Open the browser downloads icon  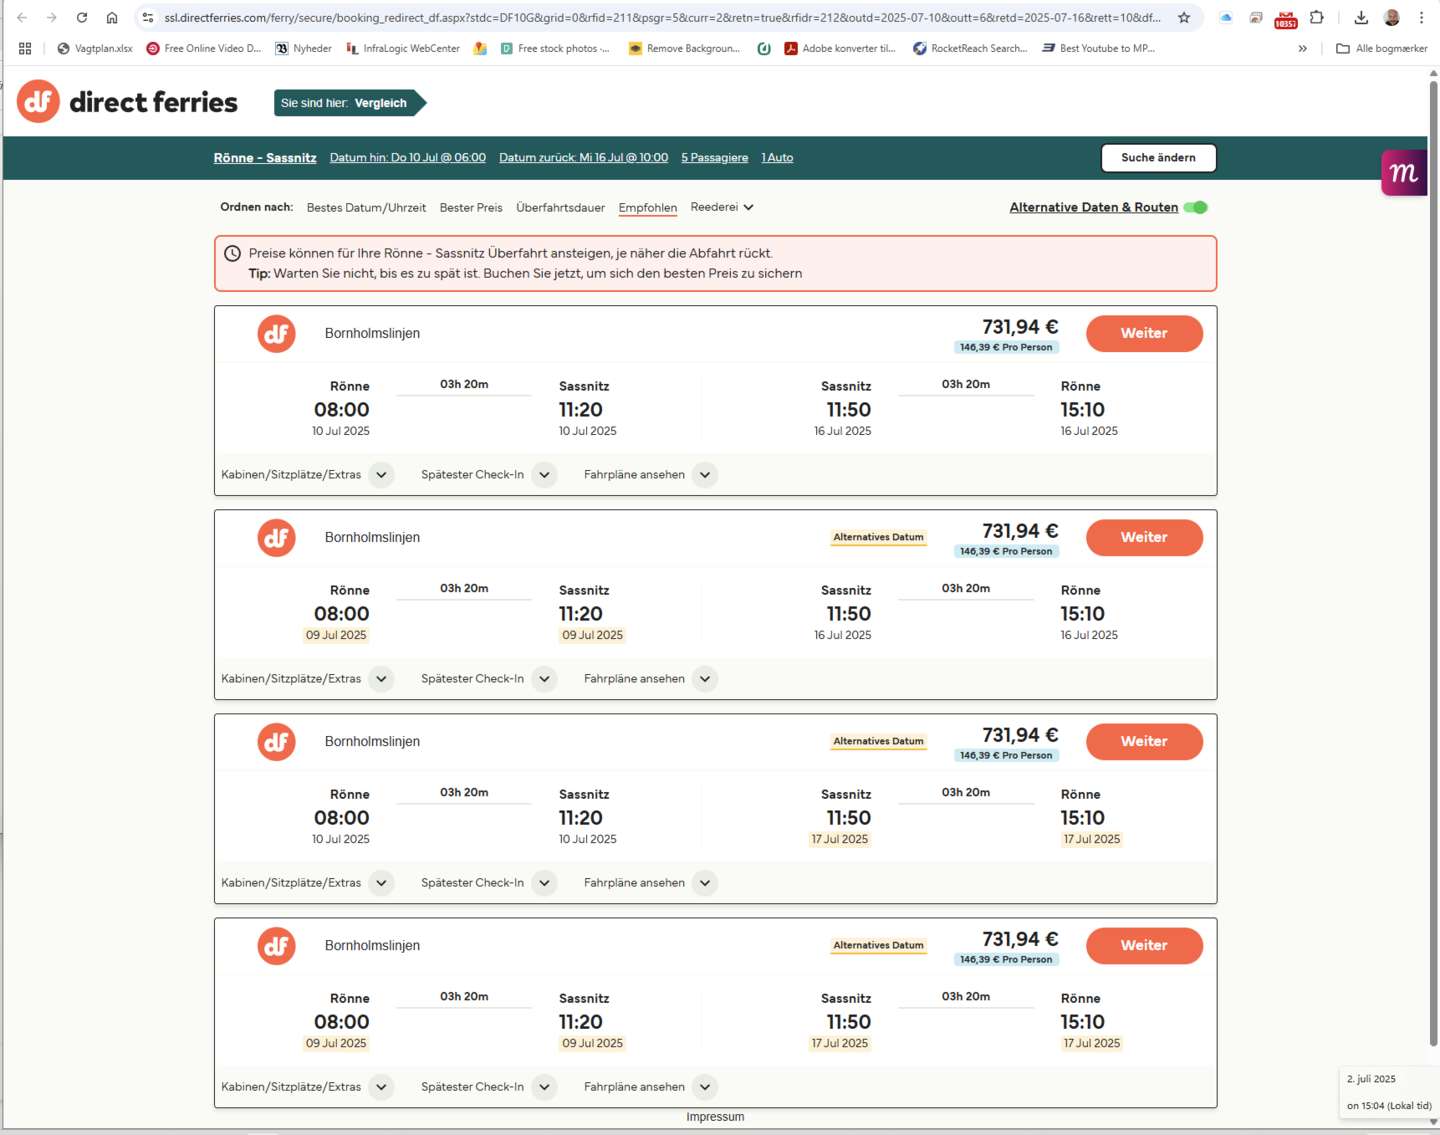pos(1360,18)
